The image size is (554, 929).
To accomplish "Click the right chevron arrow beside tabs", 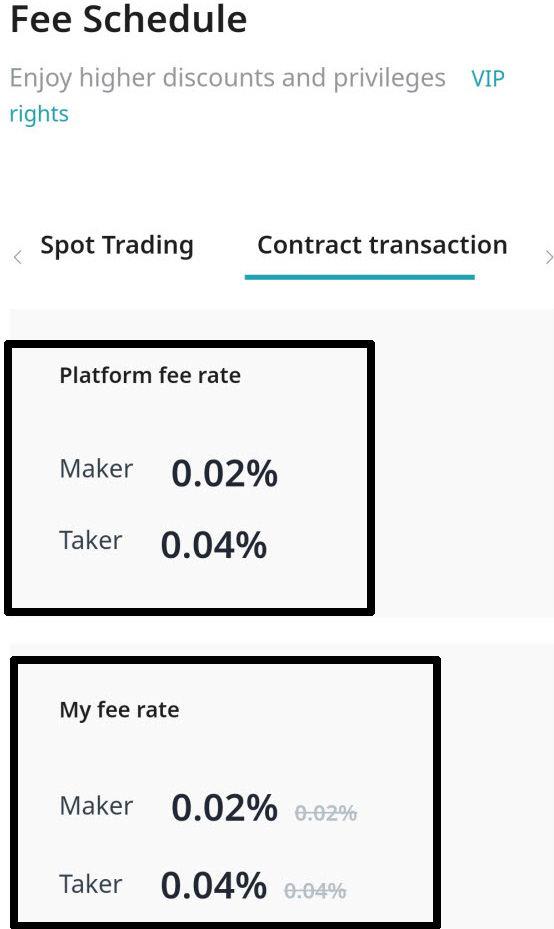I will pos(549,257).
